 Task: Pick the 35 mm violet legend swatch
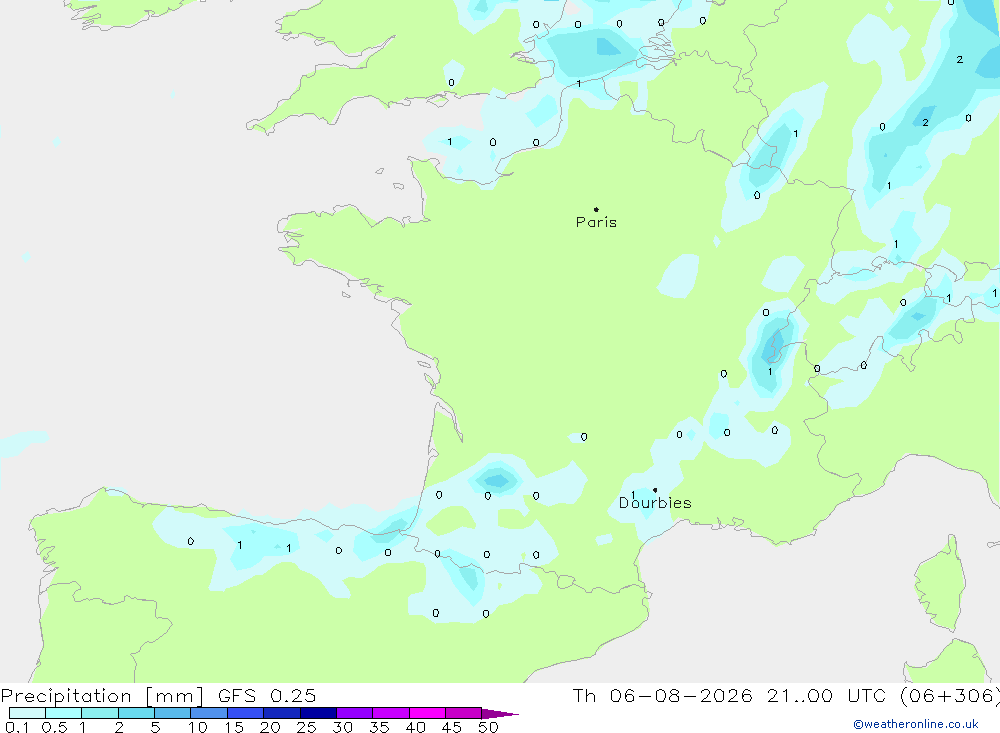[391, 713]
